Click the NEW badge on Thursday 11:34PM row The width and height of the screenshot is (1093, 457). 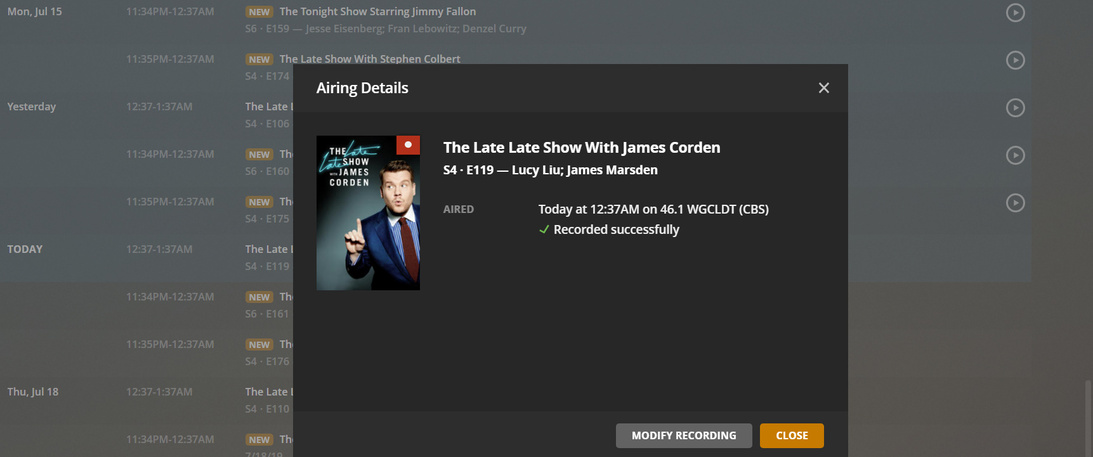(x=259, y=440)
